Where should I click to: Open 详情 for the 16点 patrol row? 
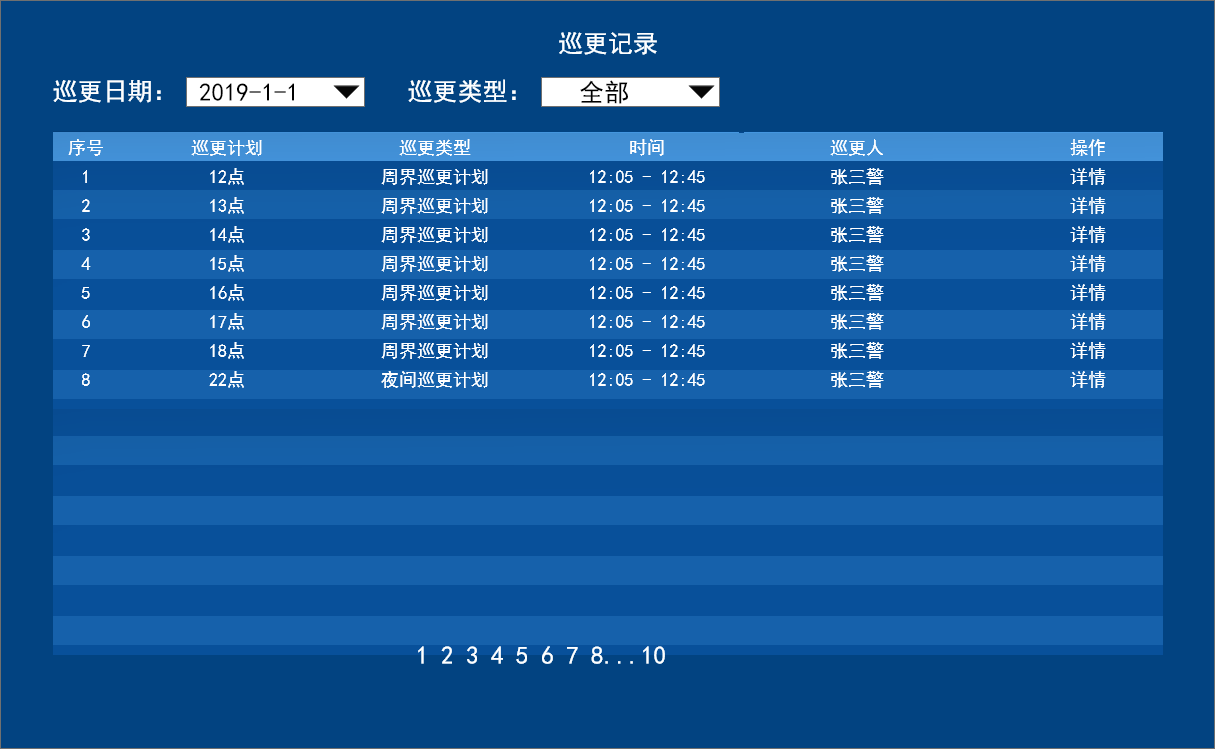click(1087, 293)
